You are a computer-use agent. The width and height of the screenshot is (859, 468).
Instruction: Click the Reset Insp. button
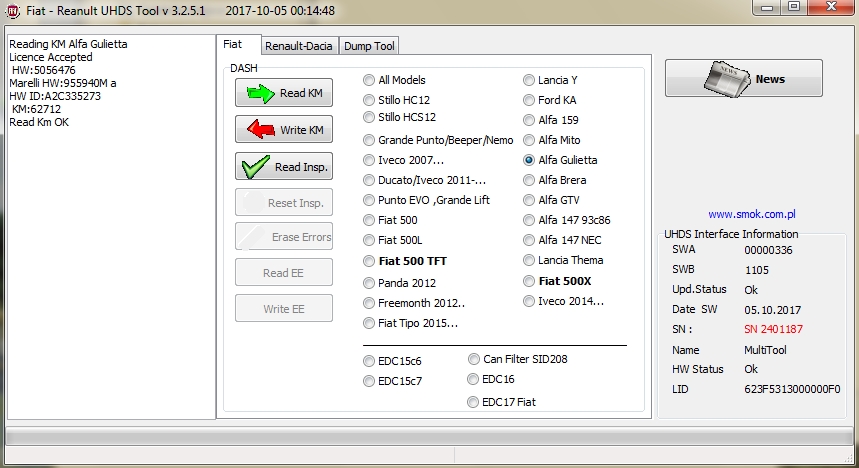pos(284,203)
